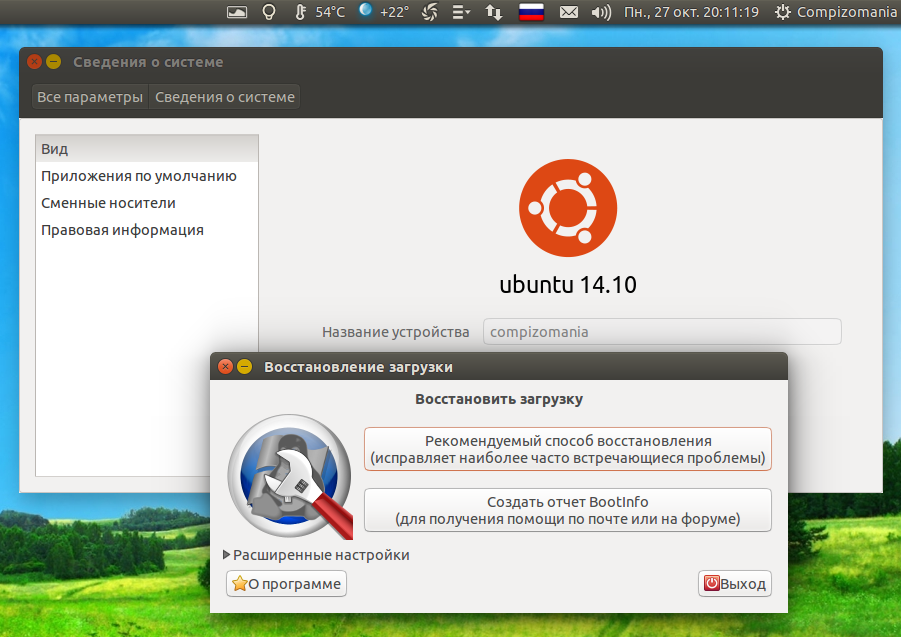Select Вид in the sidebar list
Screen dimensions: 901x637
(x=147, y=149)
